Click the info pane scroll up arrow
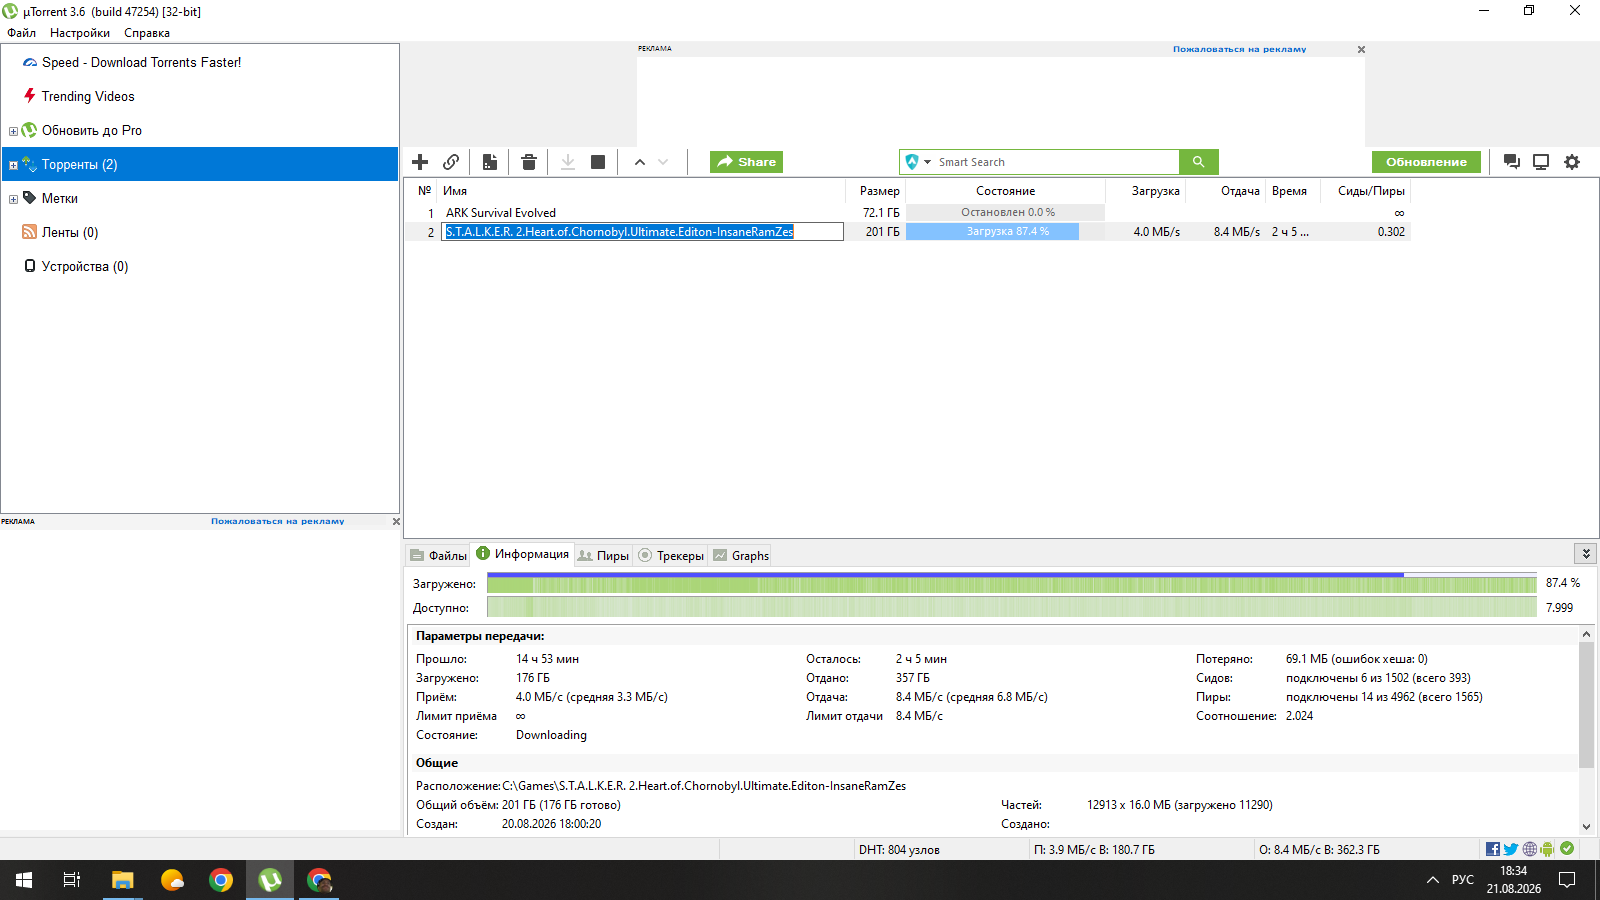The image size is (1600, 900). pyautogui.click(x=1586, y=635)
